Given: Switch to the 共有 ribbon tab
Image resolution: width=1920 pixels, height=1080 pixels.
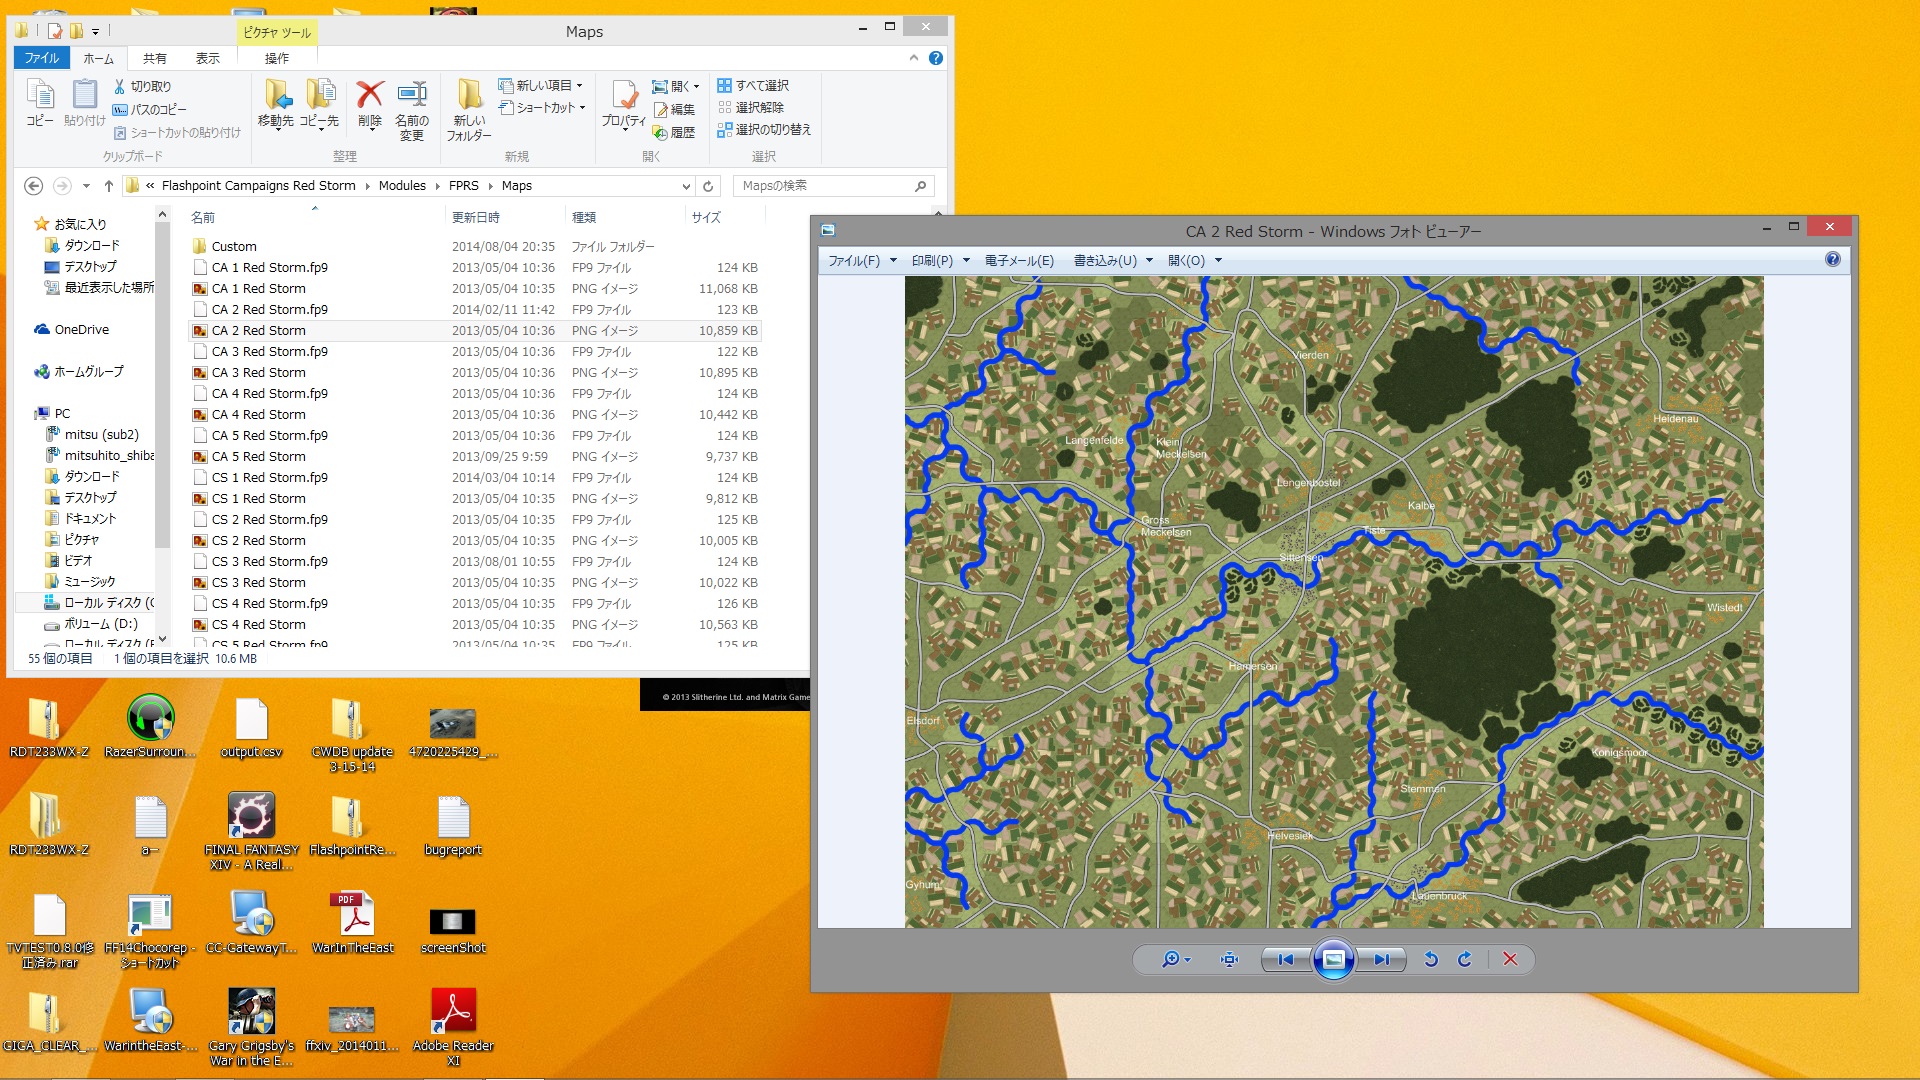Looking at the screenshot, I should coord(155,58).
